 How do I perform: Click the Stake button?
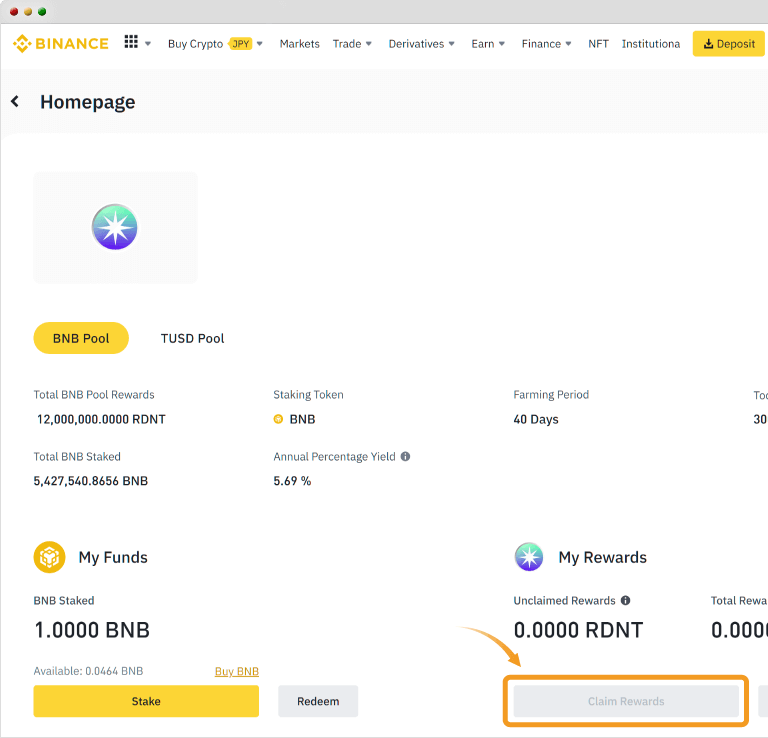[146, 701]
